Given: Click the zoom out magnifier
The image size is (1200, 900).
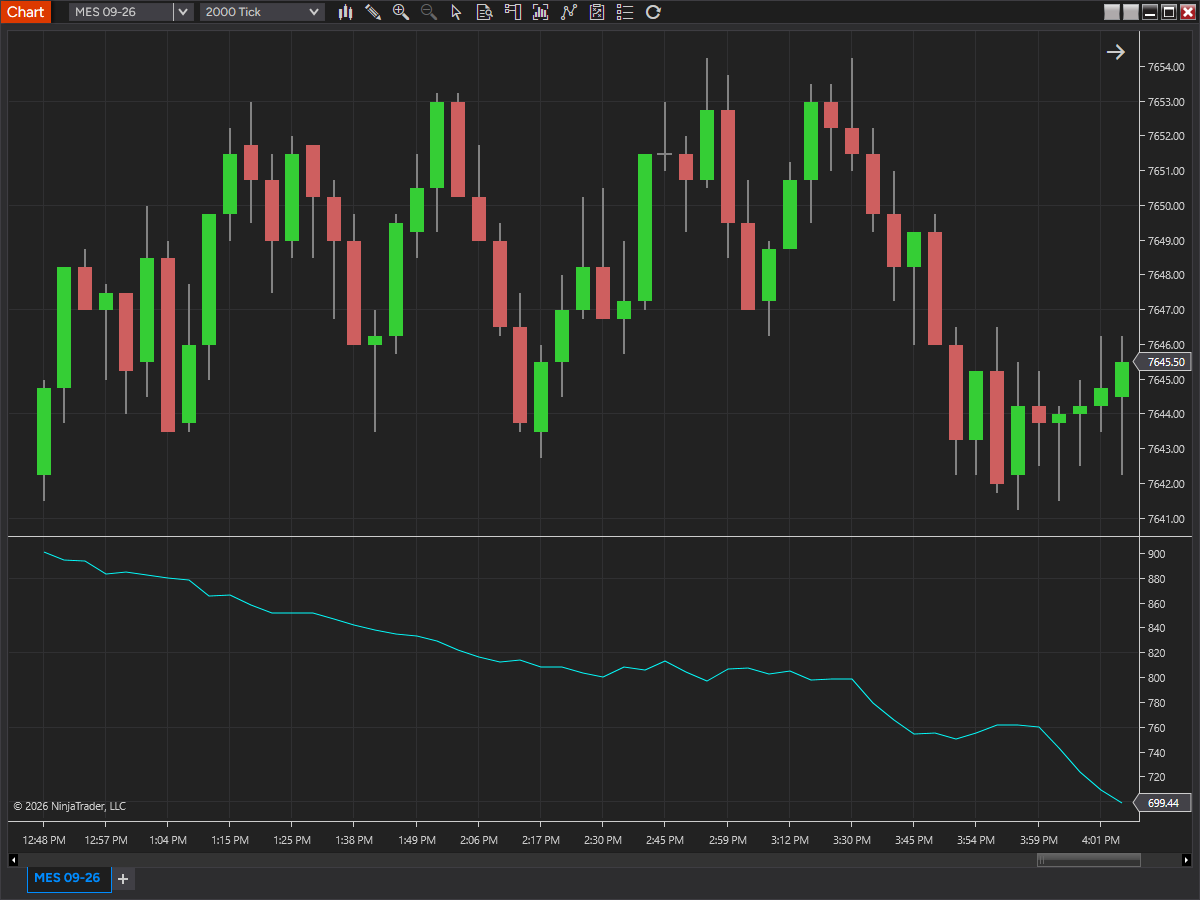Looking at the screenshot, I should click(429, 12).
